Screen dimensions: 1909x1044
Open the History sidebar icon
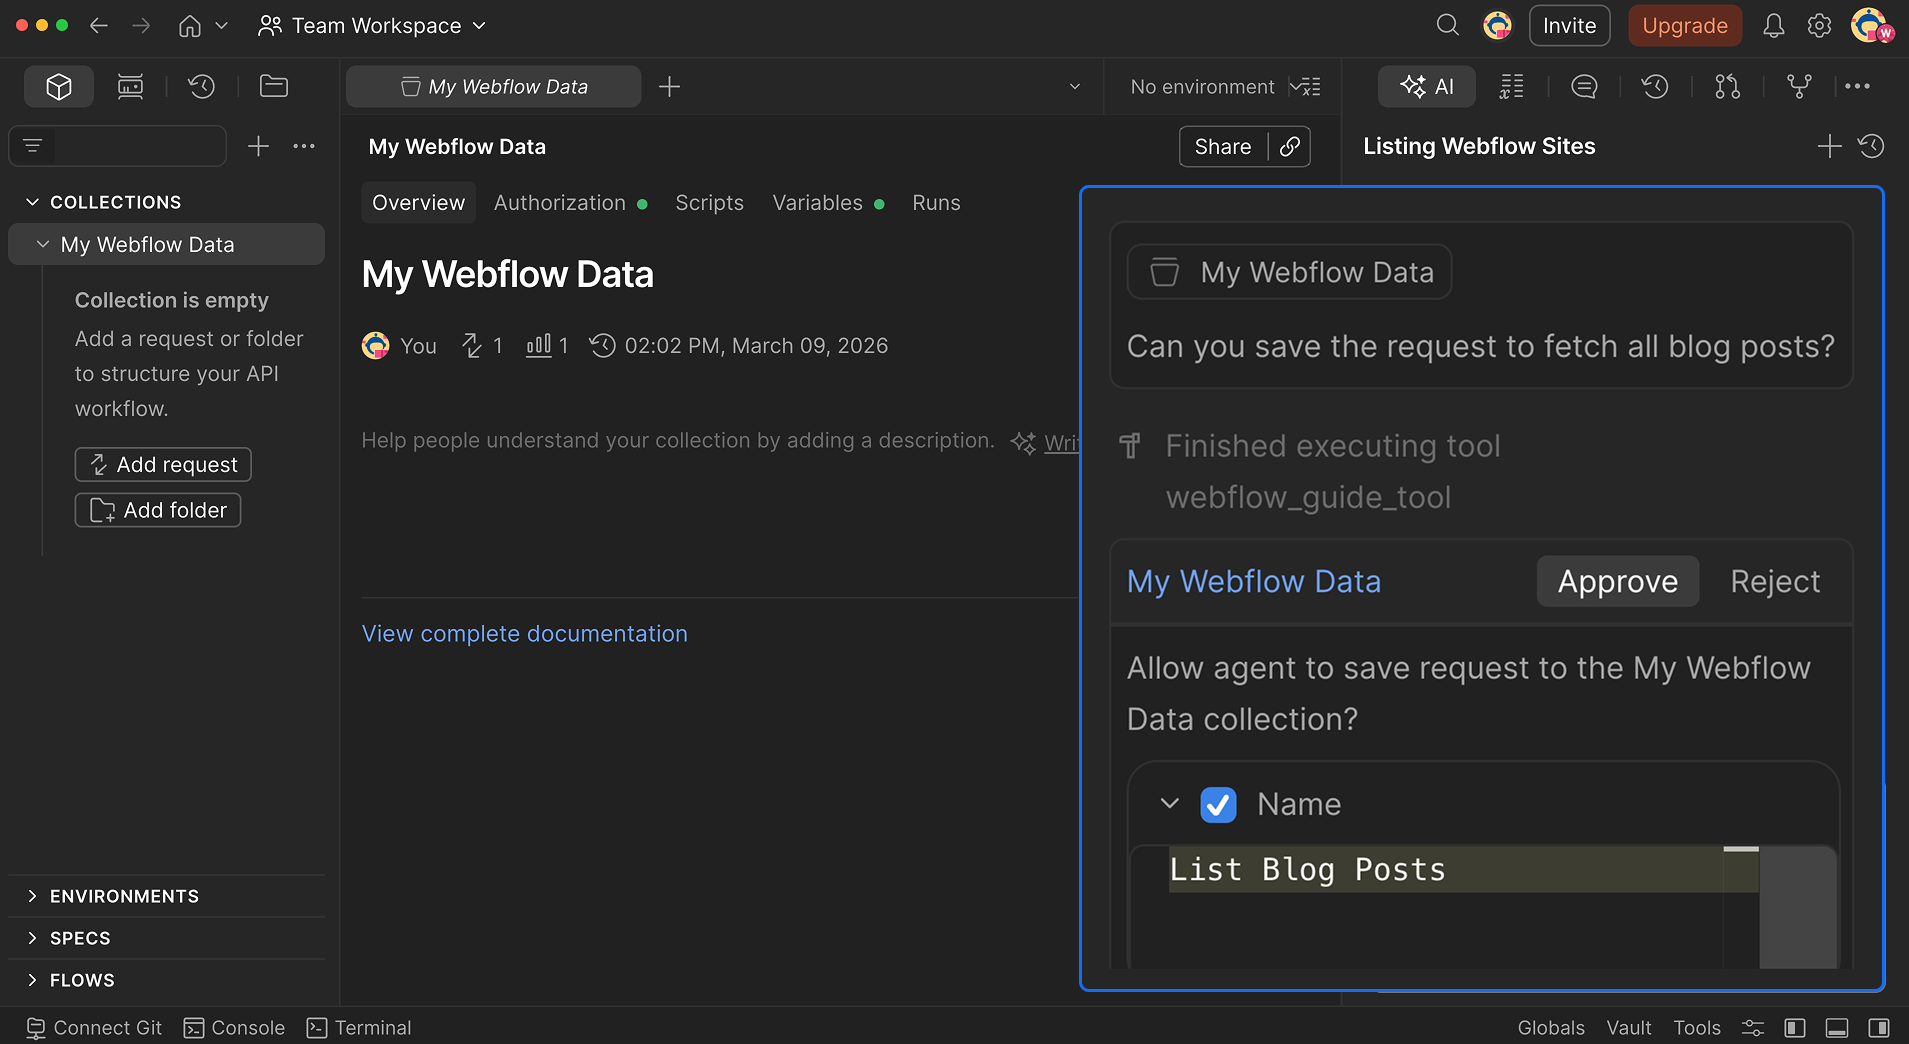coord(202,87)
